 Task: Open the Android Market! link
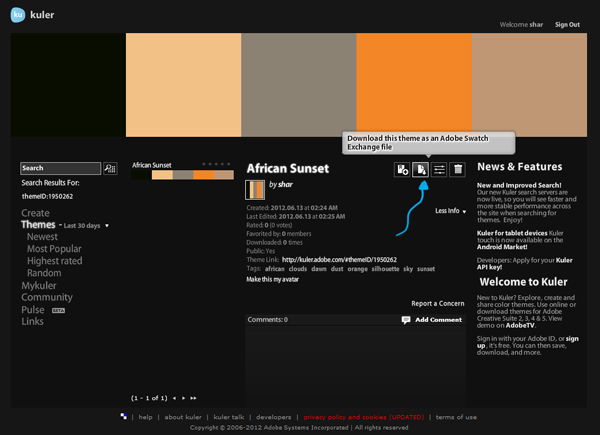click(x=502, y=247)
